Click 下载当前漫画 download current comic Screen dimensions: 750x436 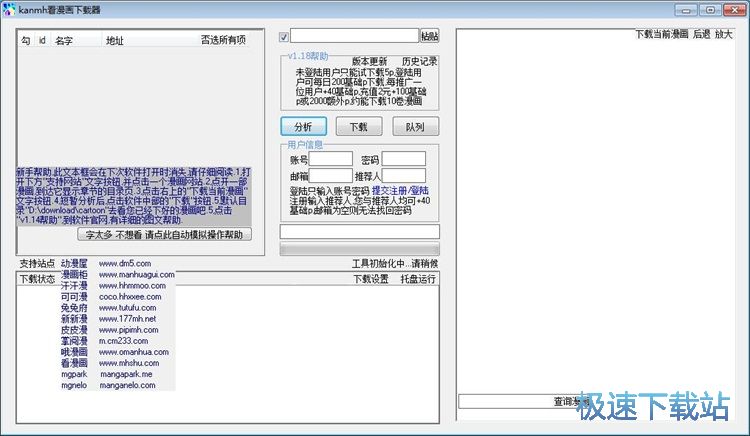coord(662,34)
